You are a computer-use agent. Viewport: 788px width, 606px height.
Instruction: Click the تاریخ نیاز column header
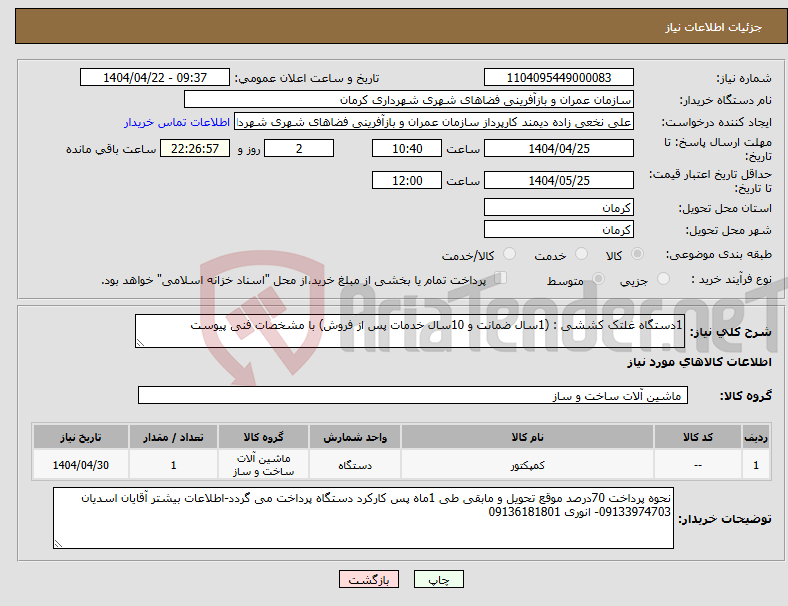tap(81, 437)
